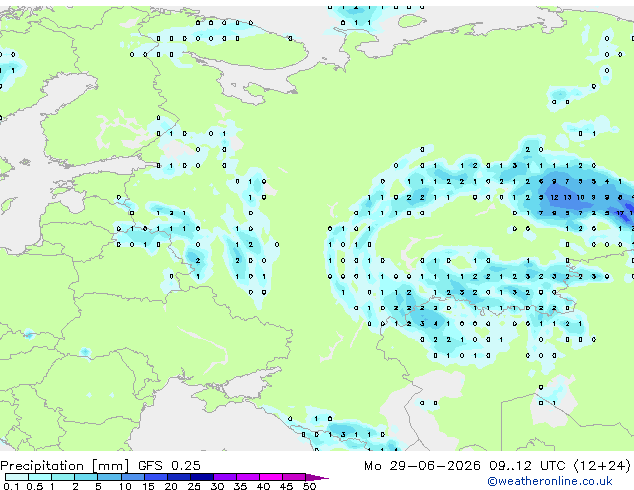Image resolution: width=634 pixels, height=490 pixels.
Task: Click the '25' legend scale label
Action: [x=194, y=486]
